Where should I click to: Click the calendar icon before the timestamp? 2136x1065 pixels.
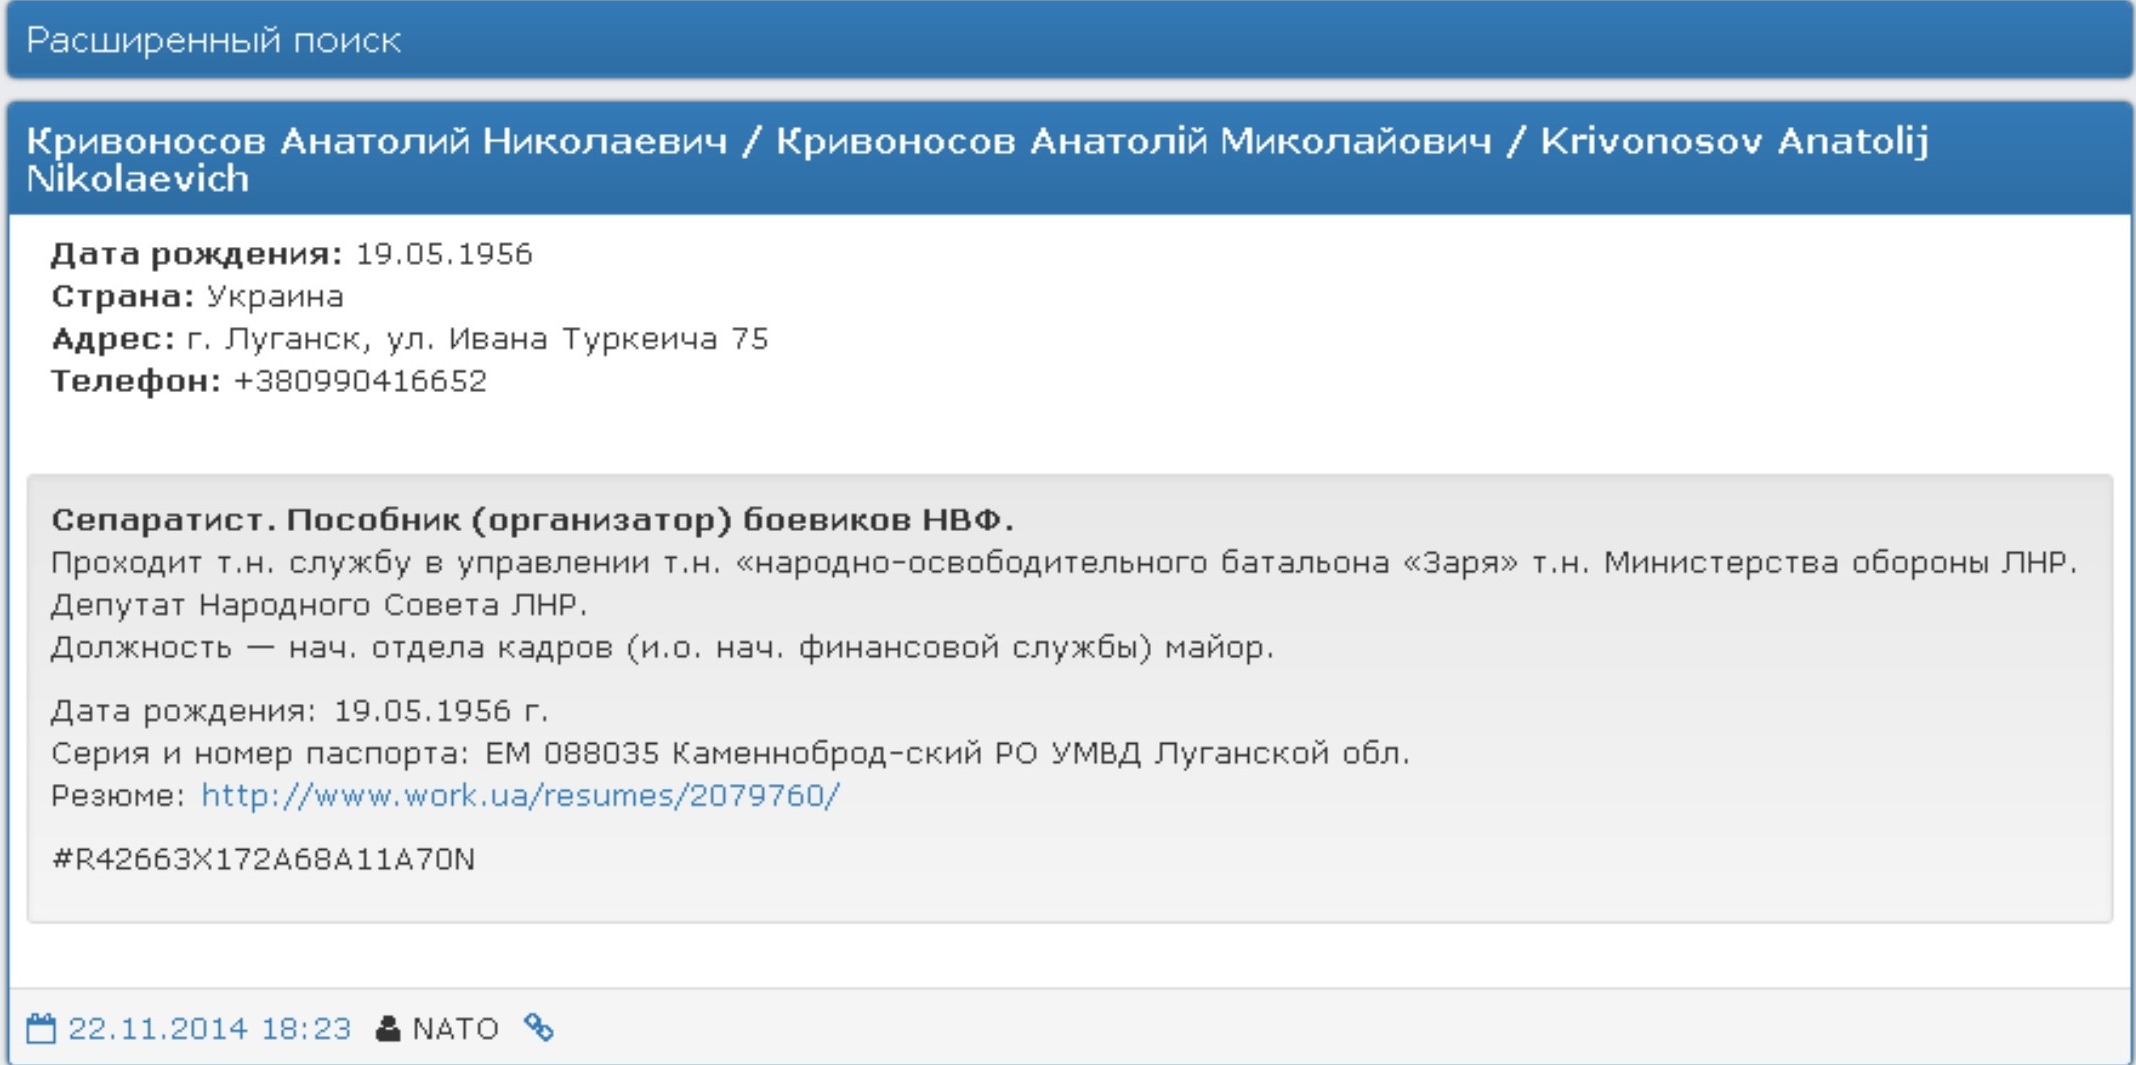tap(42, 1026)
